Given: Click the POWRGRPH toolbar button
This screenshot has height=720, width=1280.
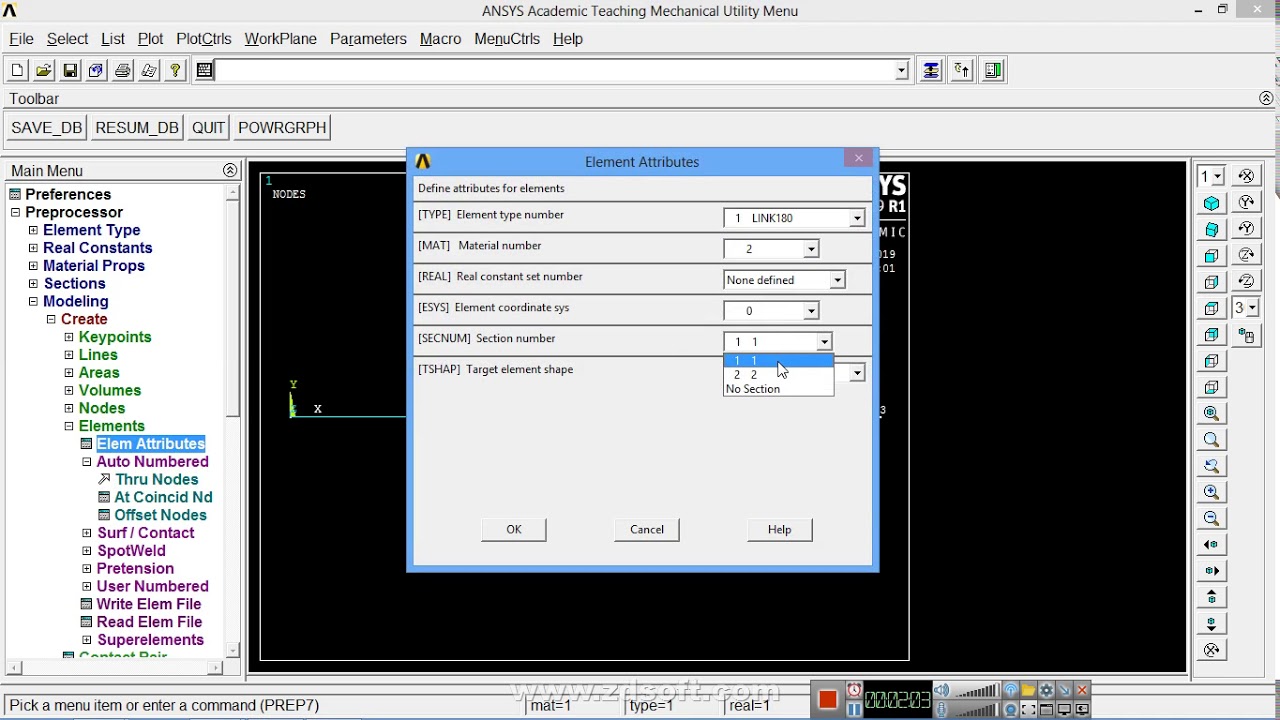Looking at the screenshot, I should tap(282, 128).
